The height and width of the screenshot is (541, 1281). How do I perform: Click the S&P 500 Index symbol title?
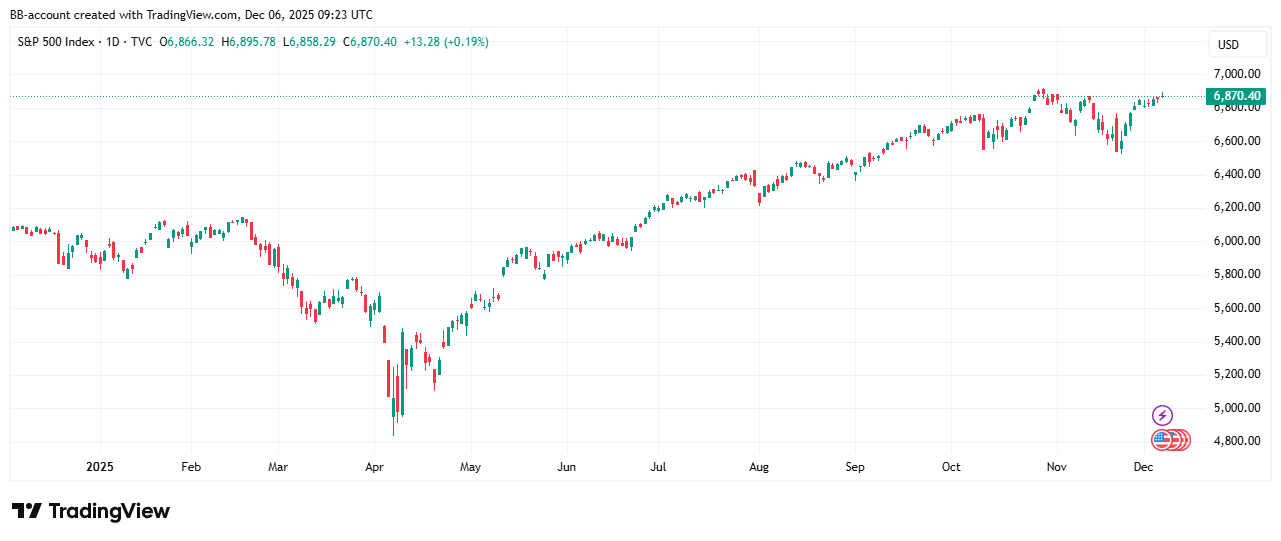pos(58,42)
